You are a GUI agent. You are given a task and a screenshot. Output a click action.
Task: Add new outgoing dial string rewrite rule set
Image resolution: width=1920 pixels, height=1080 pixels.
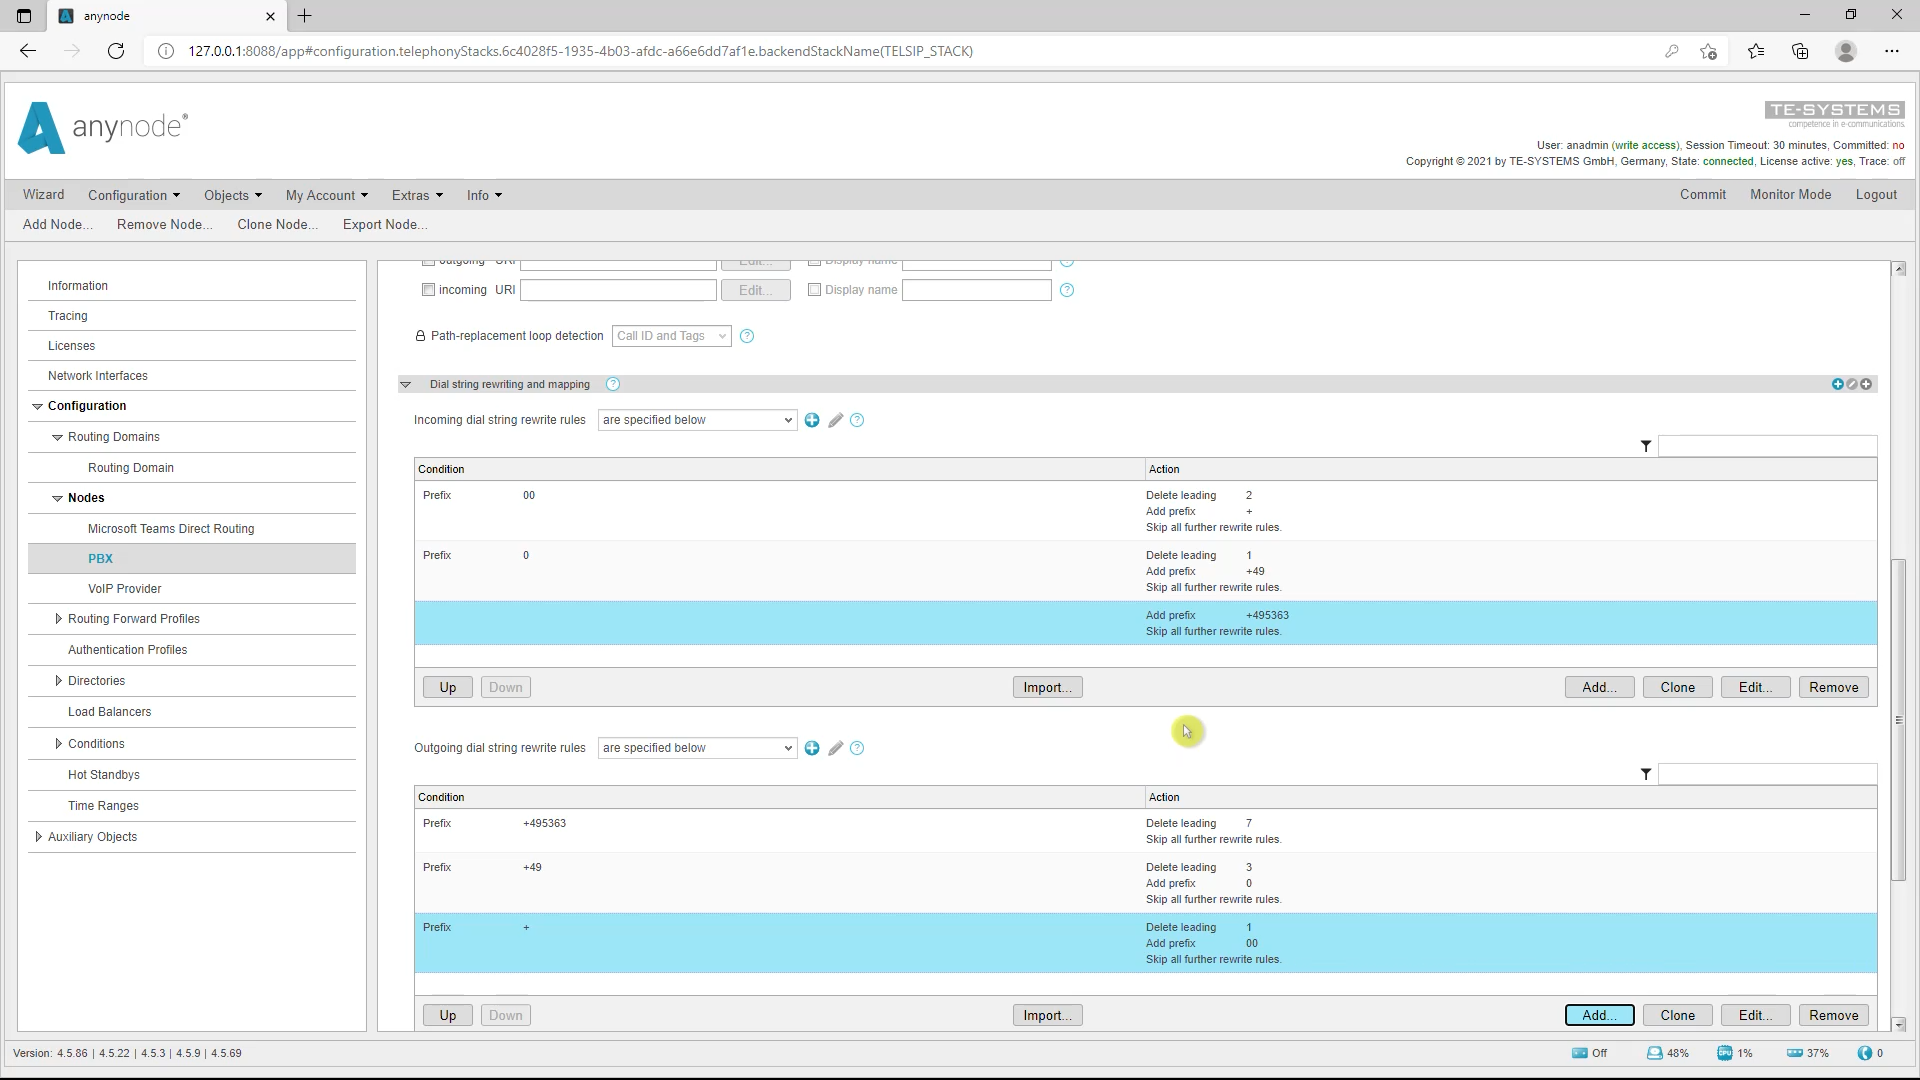[x=812, y=748]
